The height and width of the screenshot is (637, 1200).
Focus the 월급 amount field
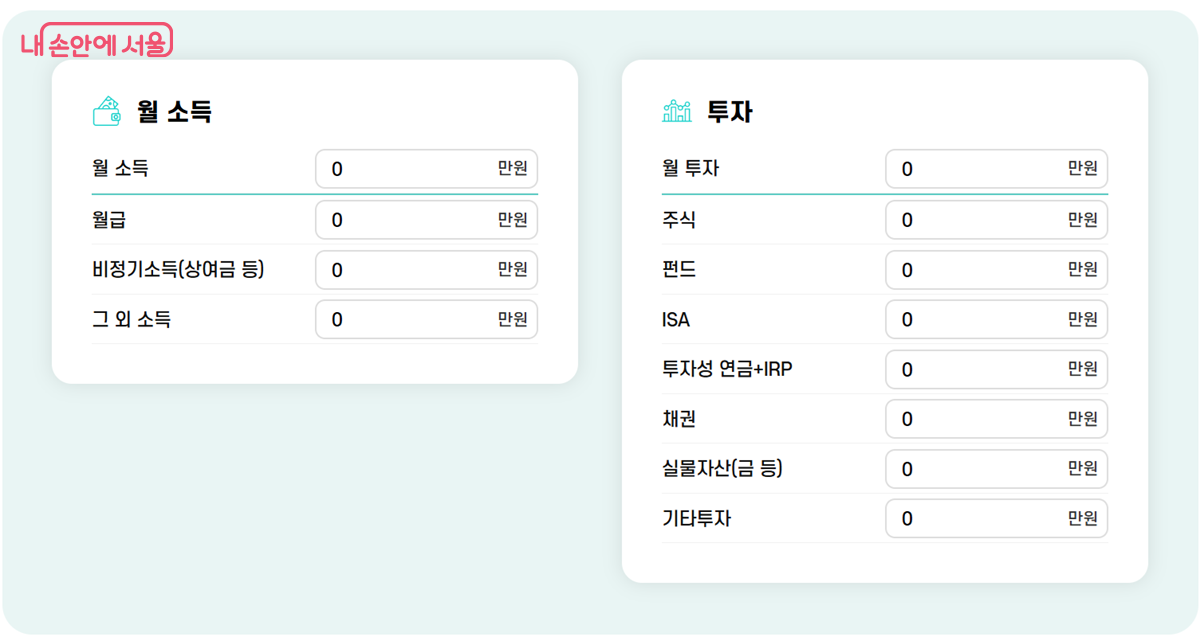click(x=410, y=220)
